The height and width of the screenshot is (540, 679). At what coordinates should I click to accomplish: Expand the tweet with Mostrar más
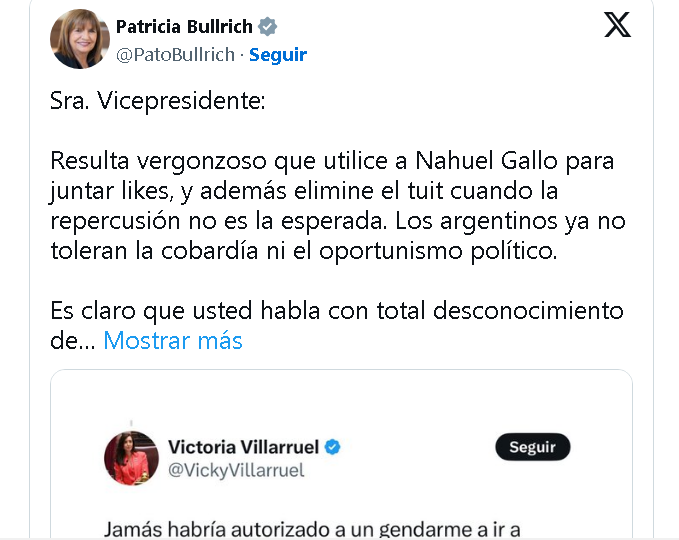click(173, 340)
